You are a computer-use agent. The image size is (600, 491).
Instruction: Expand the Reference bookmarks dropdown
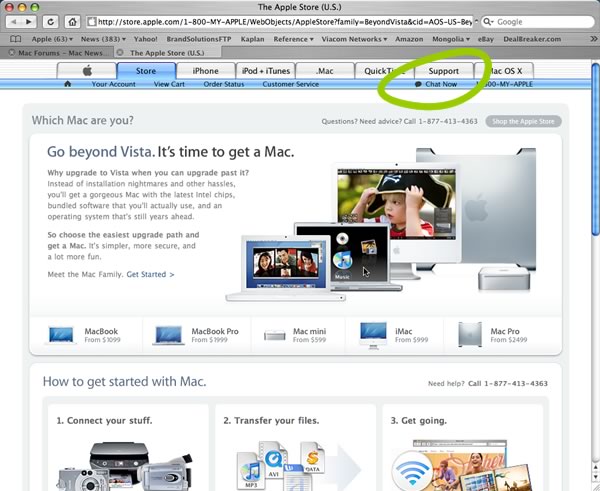(293, 39)
